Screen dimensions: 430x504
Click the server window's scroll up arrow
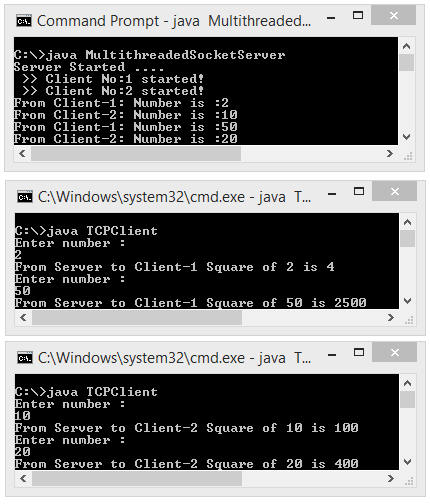click(406, 46)
